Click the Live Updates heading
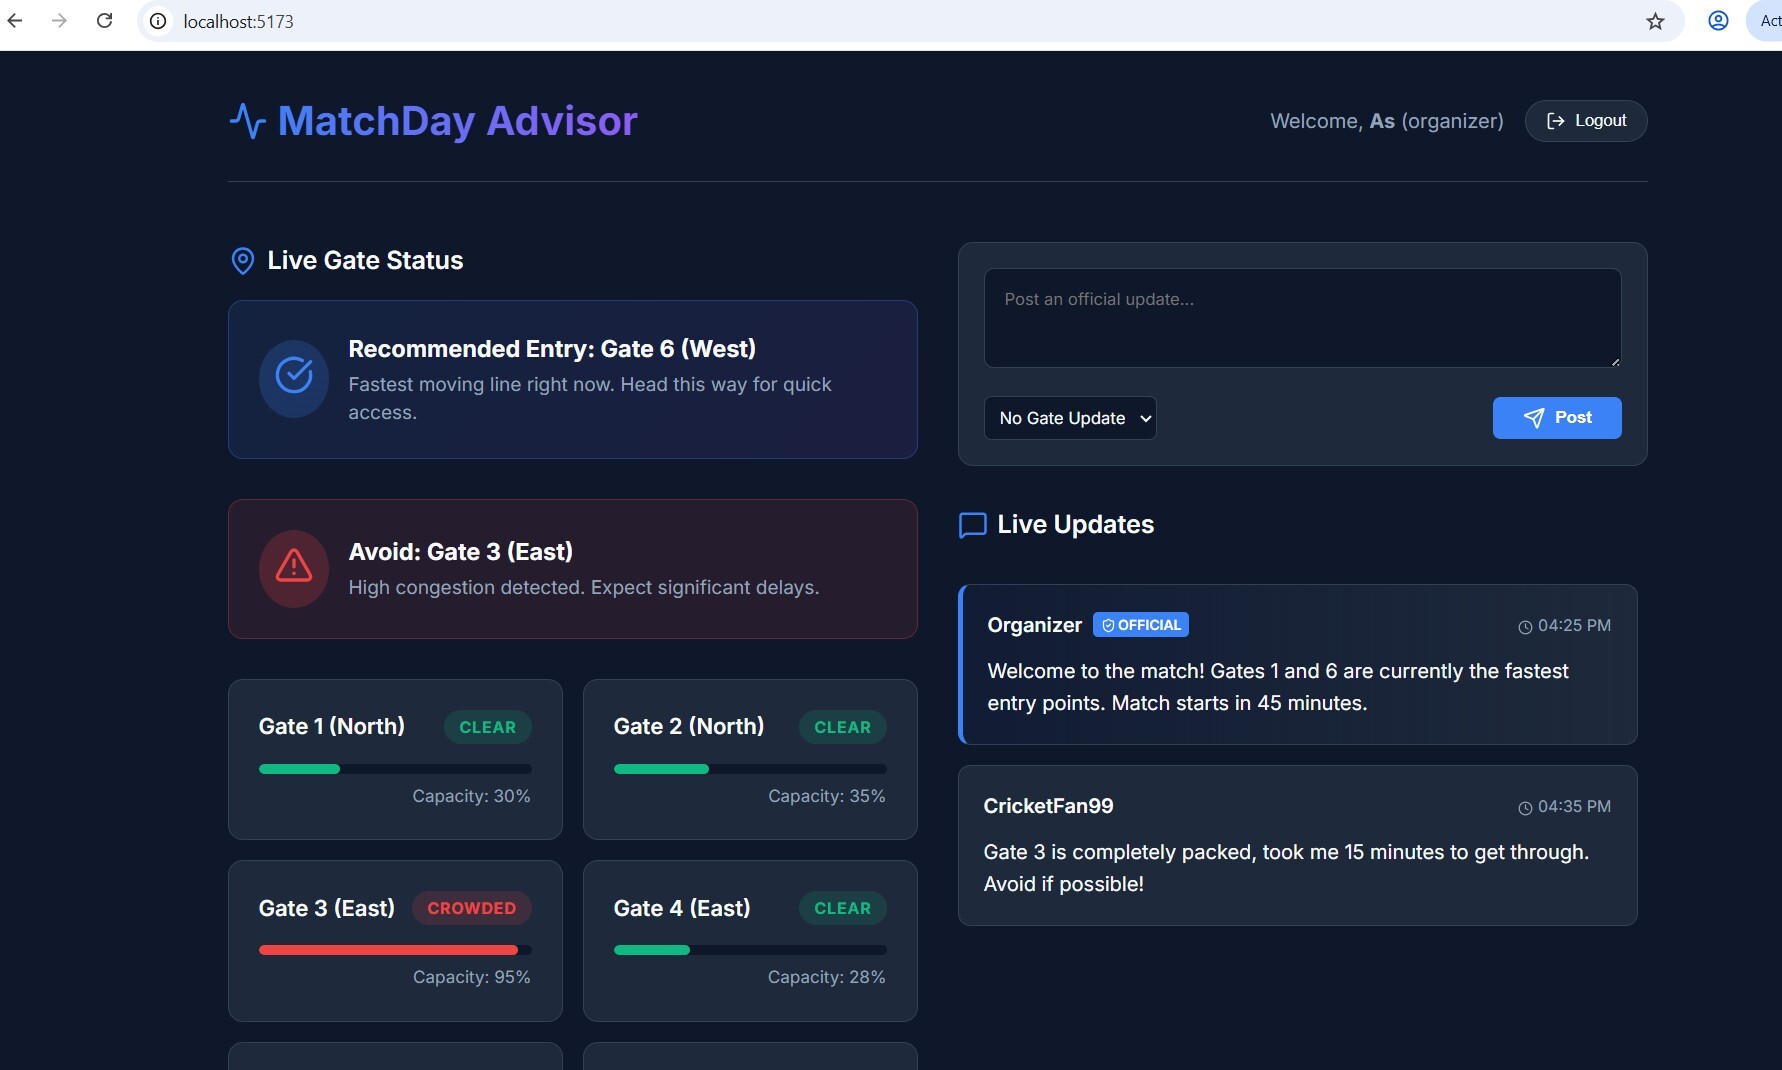 pyautogui.click(x=1076, y=525)
